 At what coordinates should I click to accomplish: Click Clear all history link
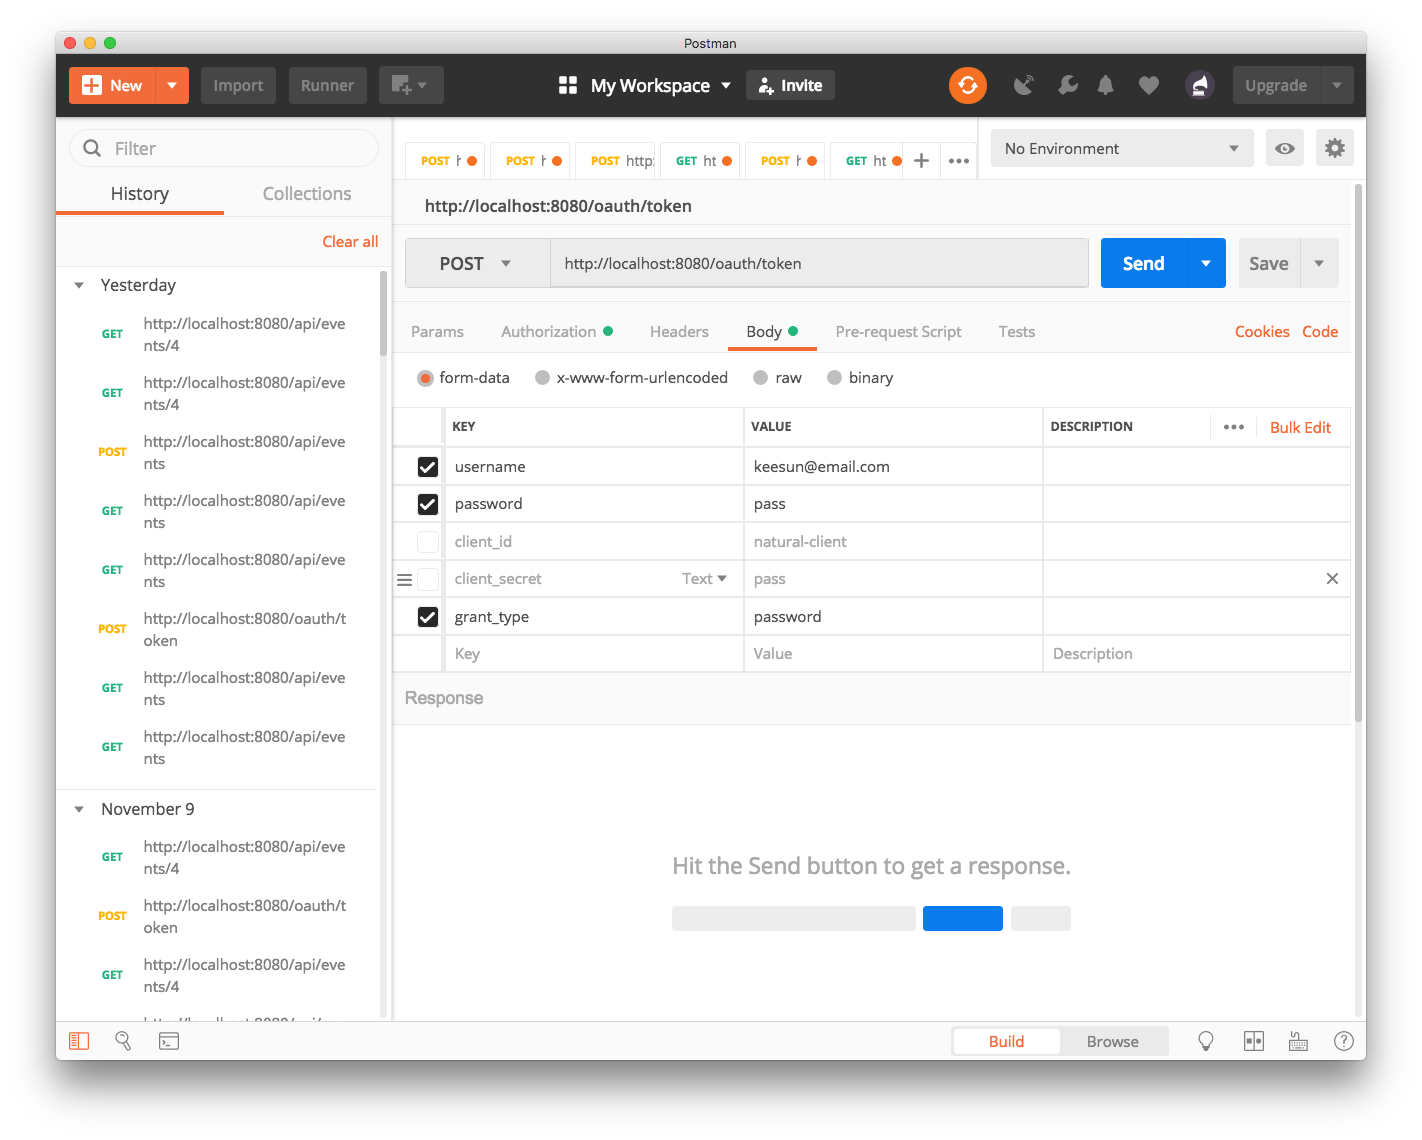pos(350,242)
